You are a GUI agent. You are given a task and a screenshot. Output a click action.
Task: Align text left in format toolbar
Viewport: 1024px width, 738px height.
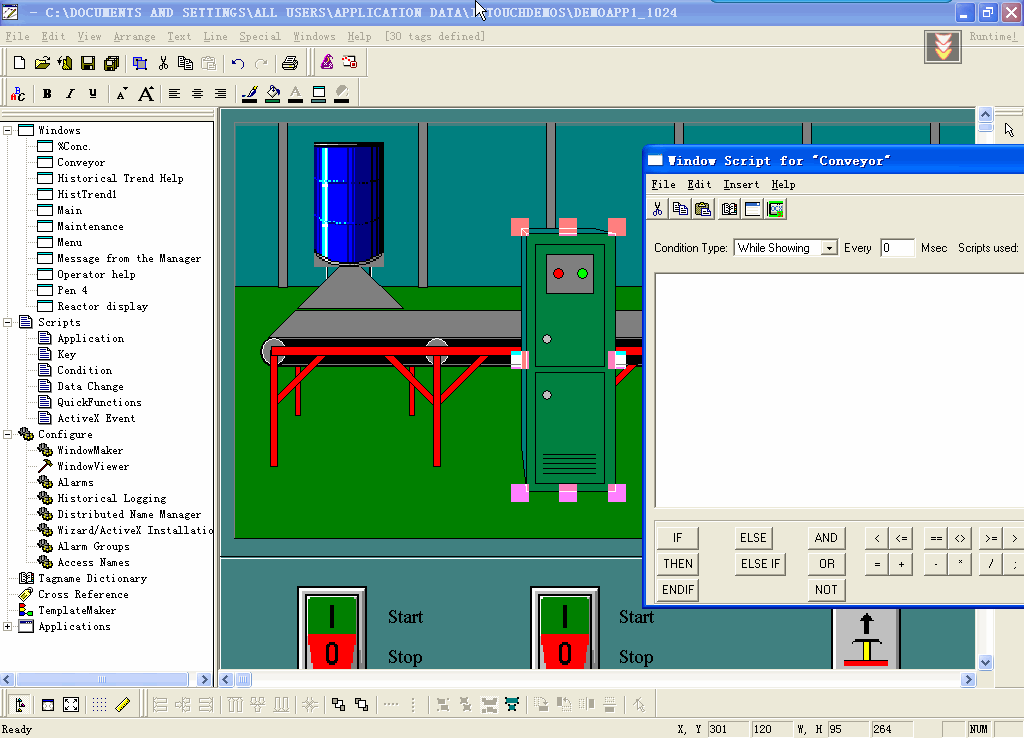(174, 93)
